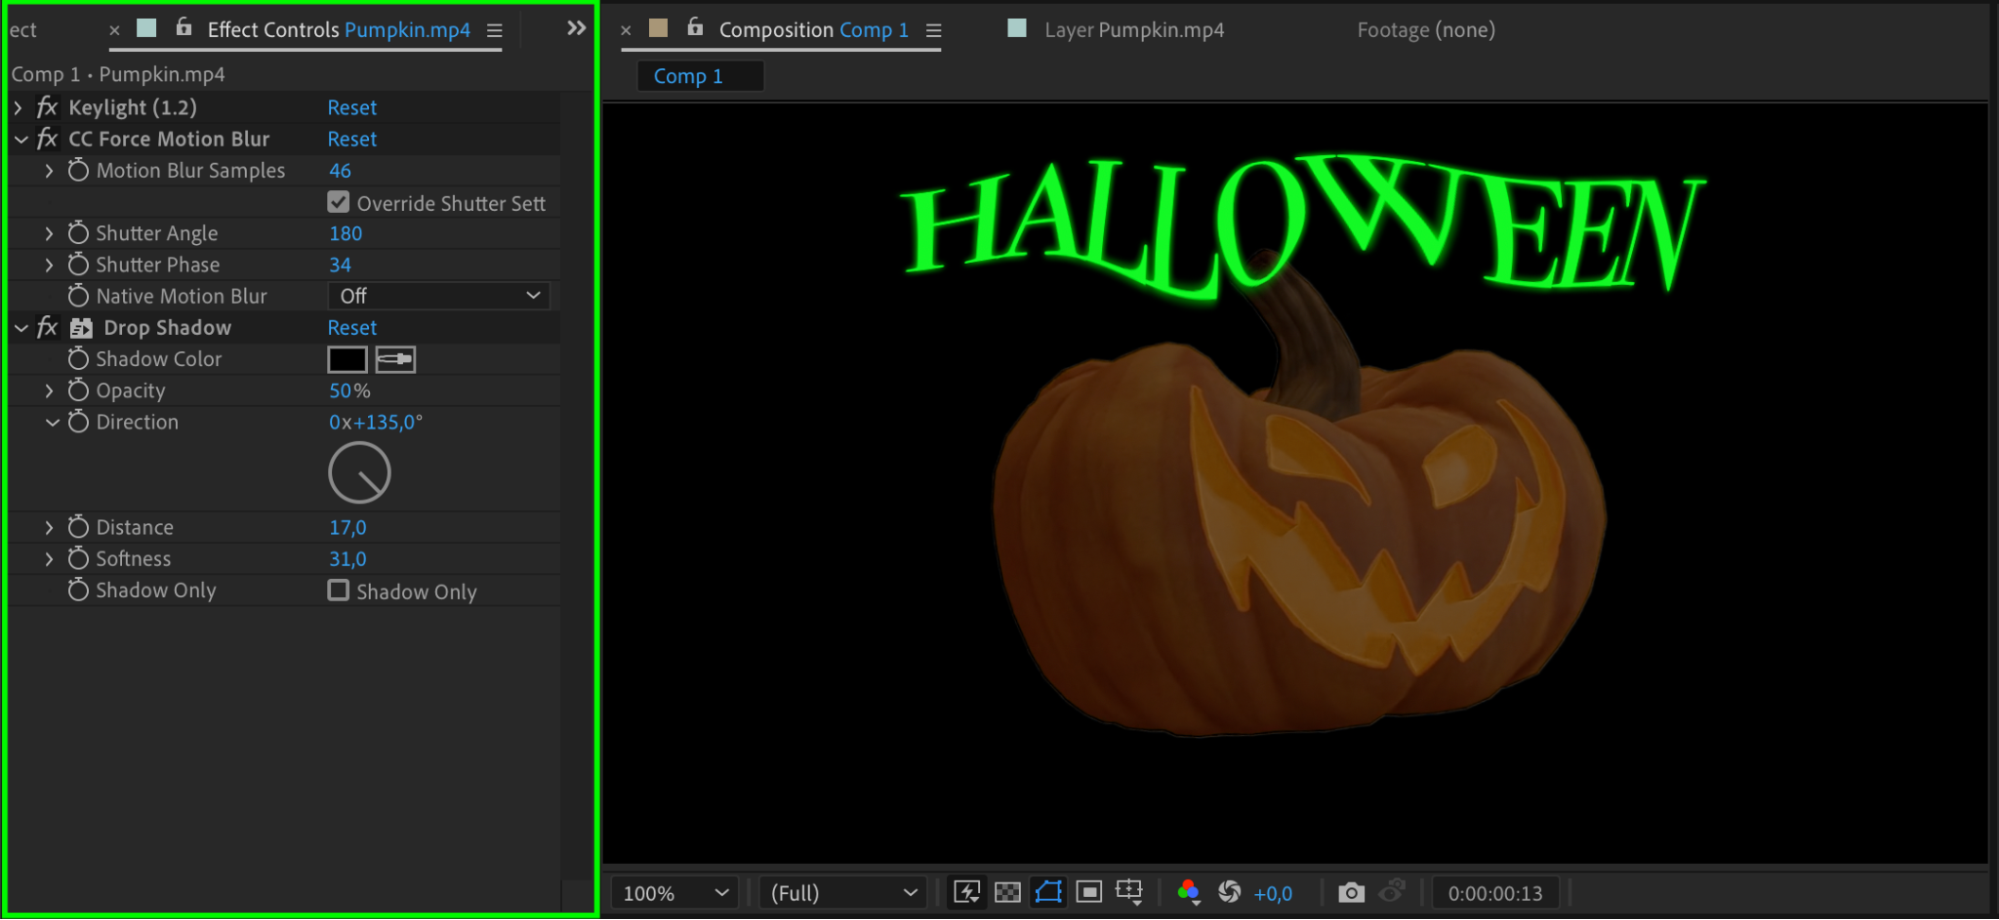Image resolution: width=1999 pixels, height=920 pixels.
Task: Toggle the Shutter Angle stopwatch
Action: point(78,233)
